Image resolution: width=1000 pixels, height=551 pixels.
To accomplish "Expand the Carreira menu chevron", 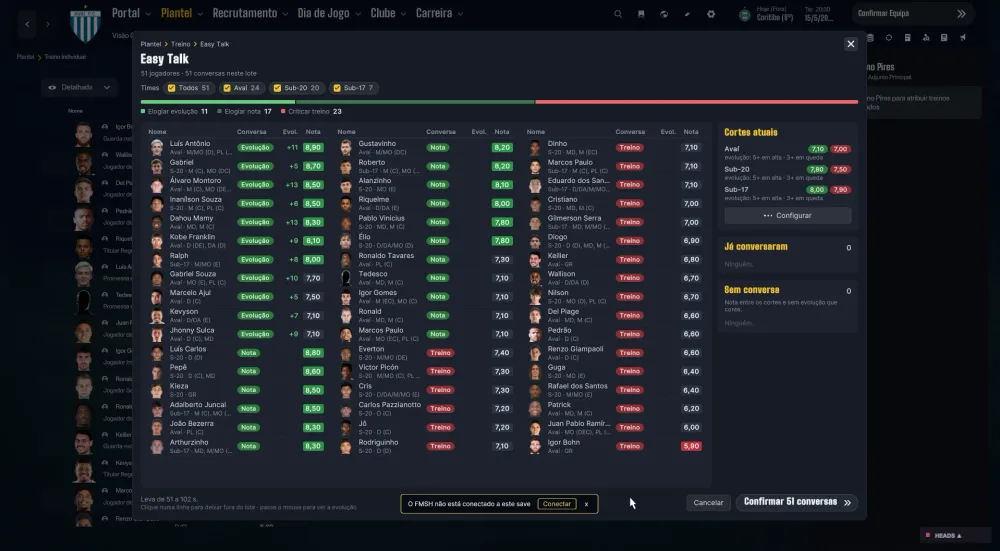I will [460, 14].
